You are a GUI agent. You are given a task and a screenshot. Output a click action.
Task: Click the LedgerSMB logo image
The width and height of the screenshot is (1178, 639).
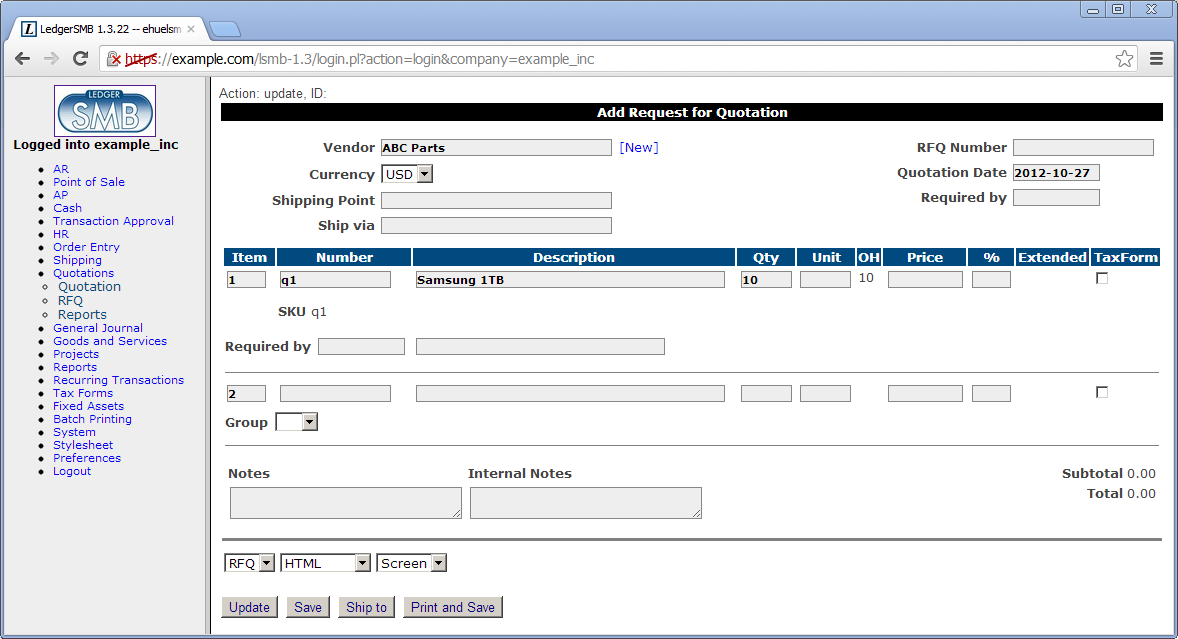coord(105,111)
